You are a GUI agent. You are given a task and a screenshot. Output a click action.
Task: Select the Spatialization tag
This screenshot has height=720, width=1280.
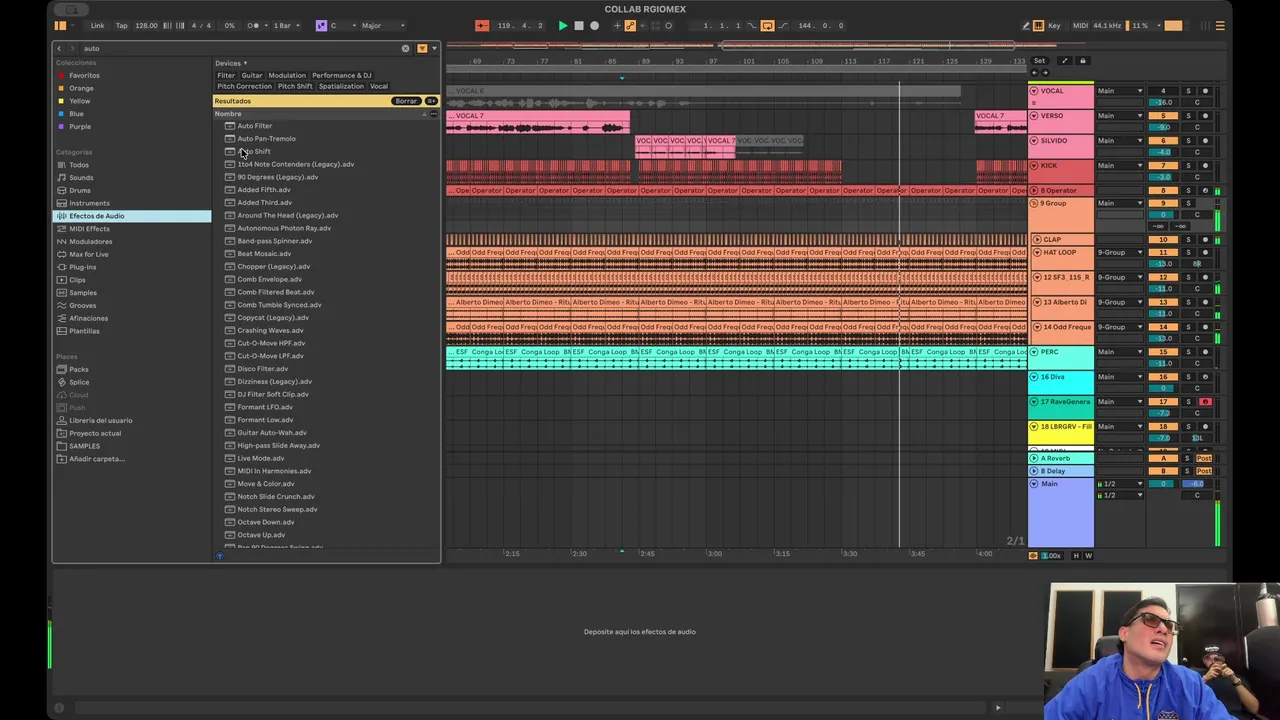[341, 86]
